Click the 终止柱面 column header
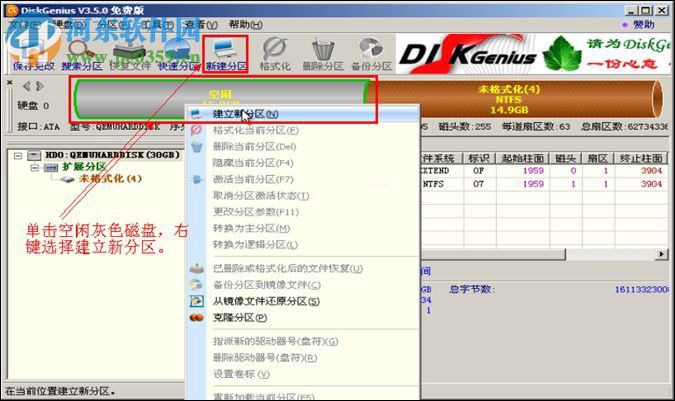Viewport: 675px width, 401px height. click(x=641, y=158)
